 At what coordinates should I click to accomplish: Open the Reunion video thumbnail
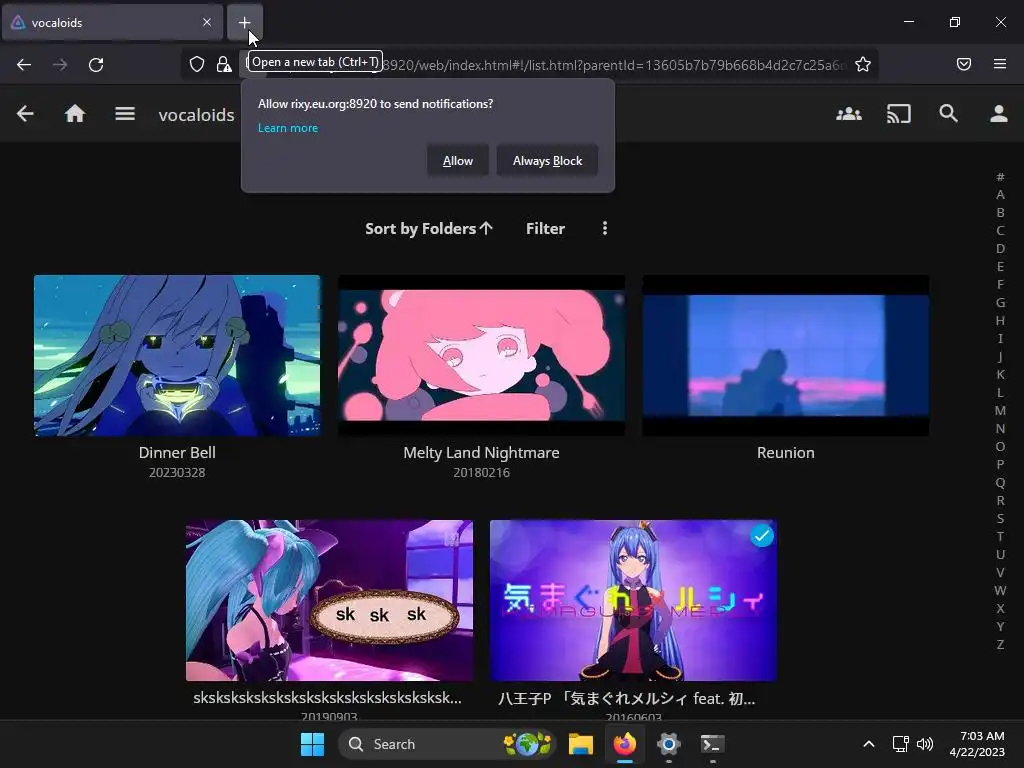786,355
